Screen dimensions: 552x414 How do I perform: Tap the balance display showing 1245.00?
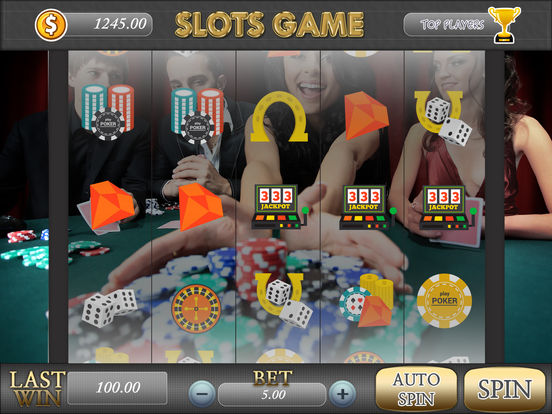(x=109, y=25)
